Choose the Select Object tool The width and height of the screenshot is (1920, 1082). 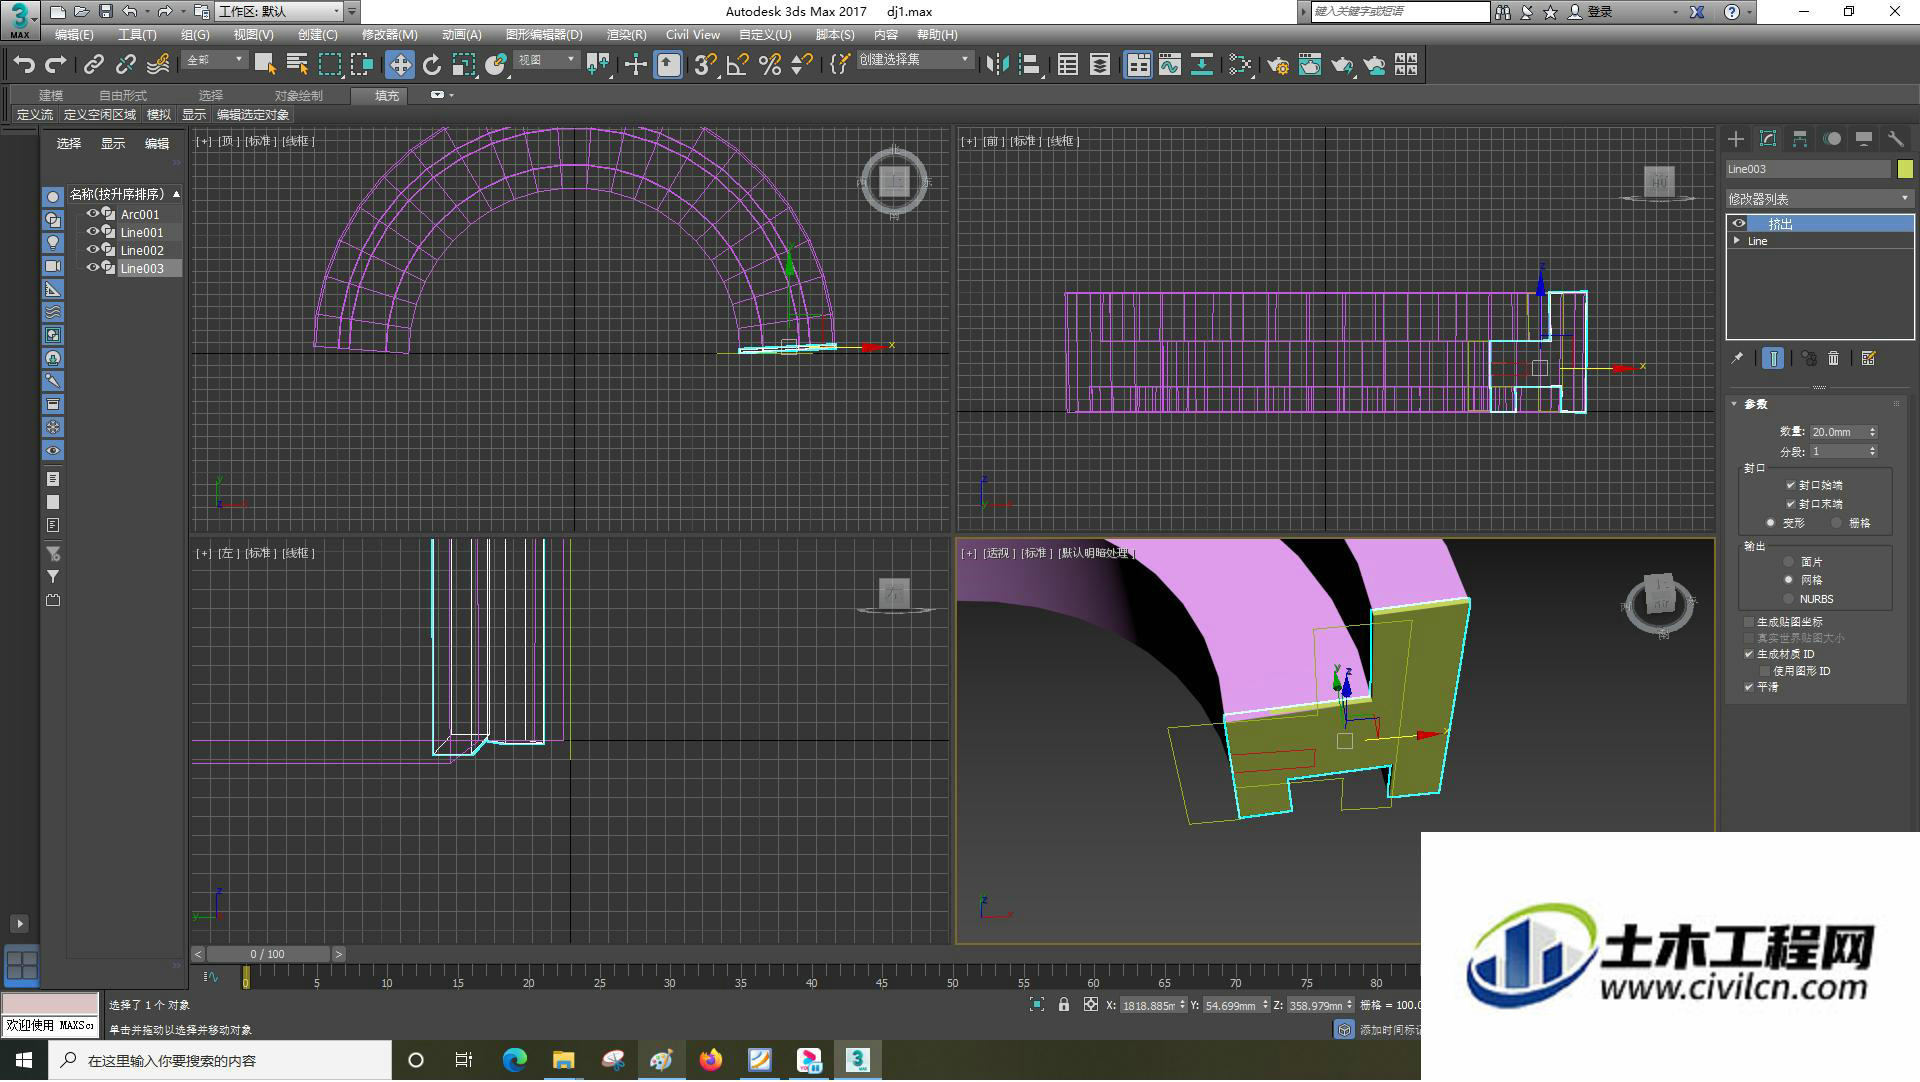pyautogui.click(x=265, y=65)
